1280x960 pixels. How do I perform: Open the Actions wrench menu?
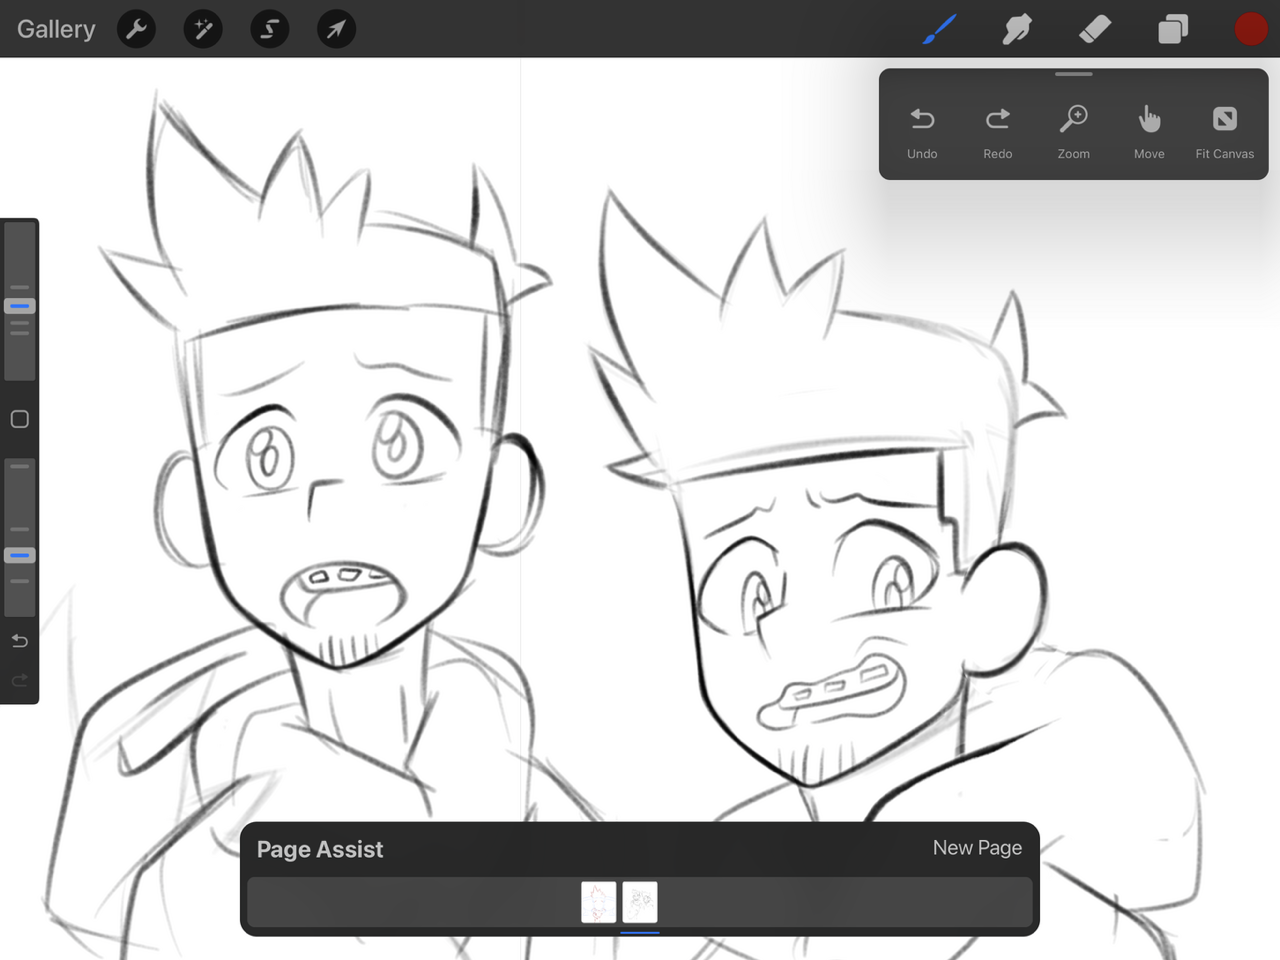(x=136, y=29)
